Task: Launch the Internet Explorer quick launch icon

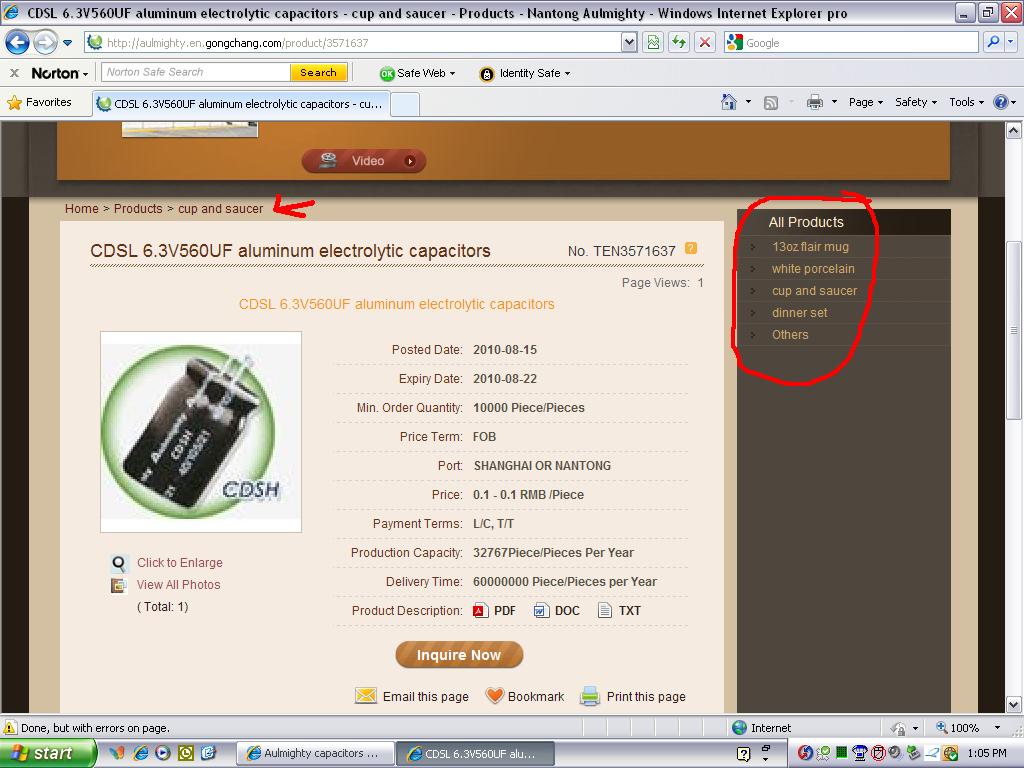Action: point(140,753)
